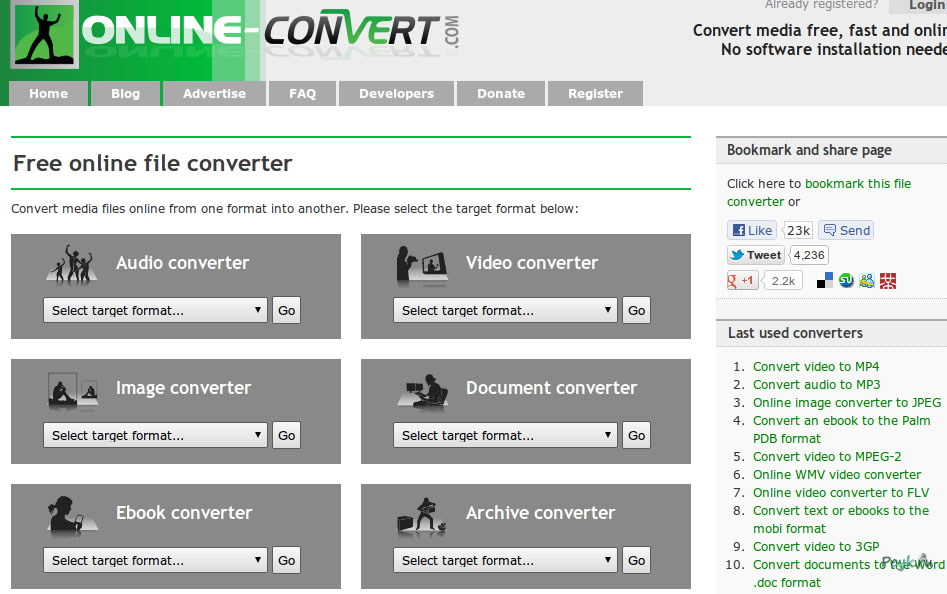Click the Audio converter dancing people icon
Viewport: 947px width, 594px height.
pos(72,264)
